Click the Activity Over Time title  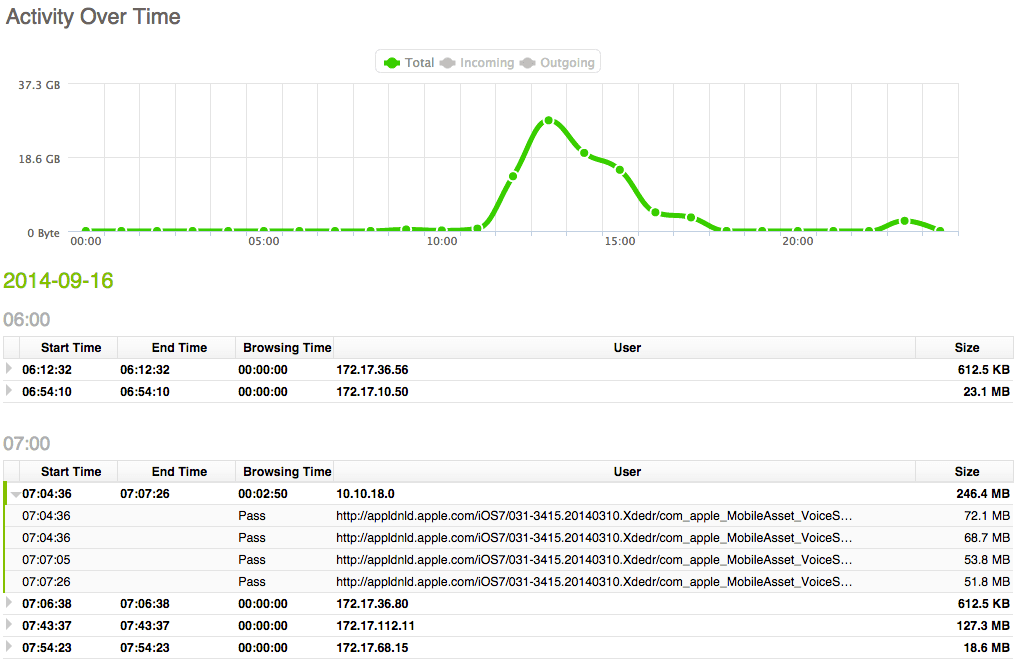(93, 16)
